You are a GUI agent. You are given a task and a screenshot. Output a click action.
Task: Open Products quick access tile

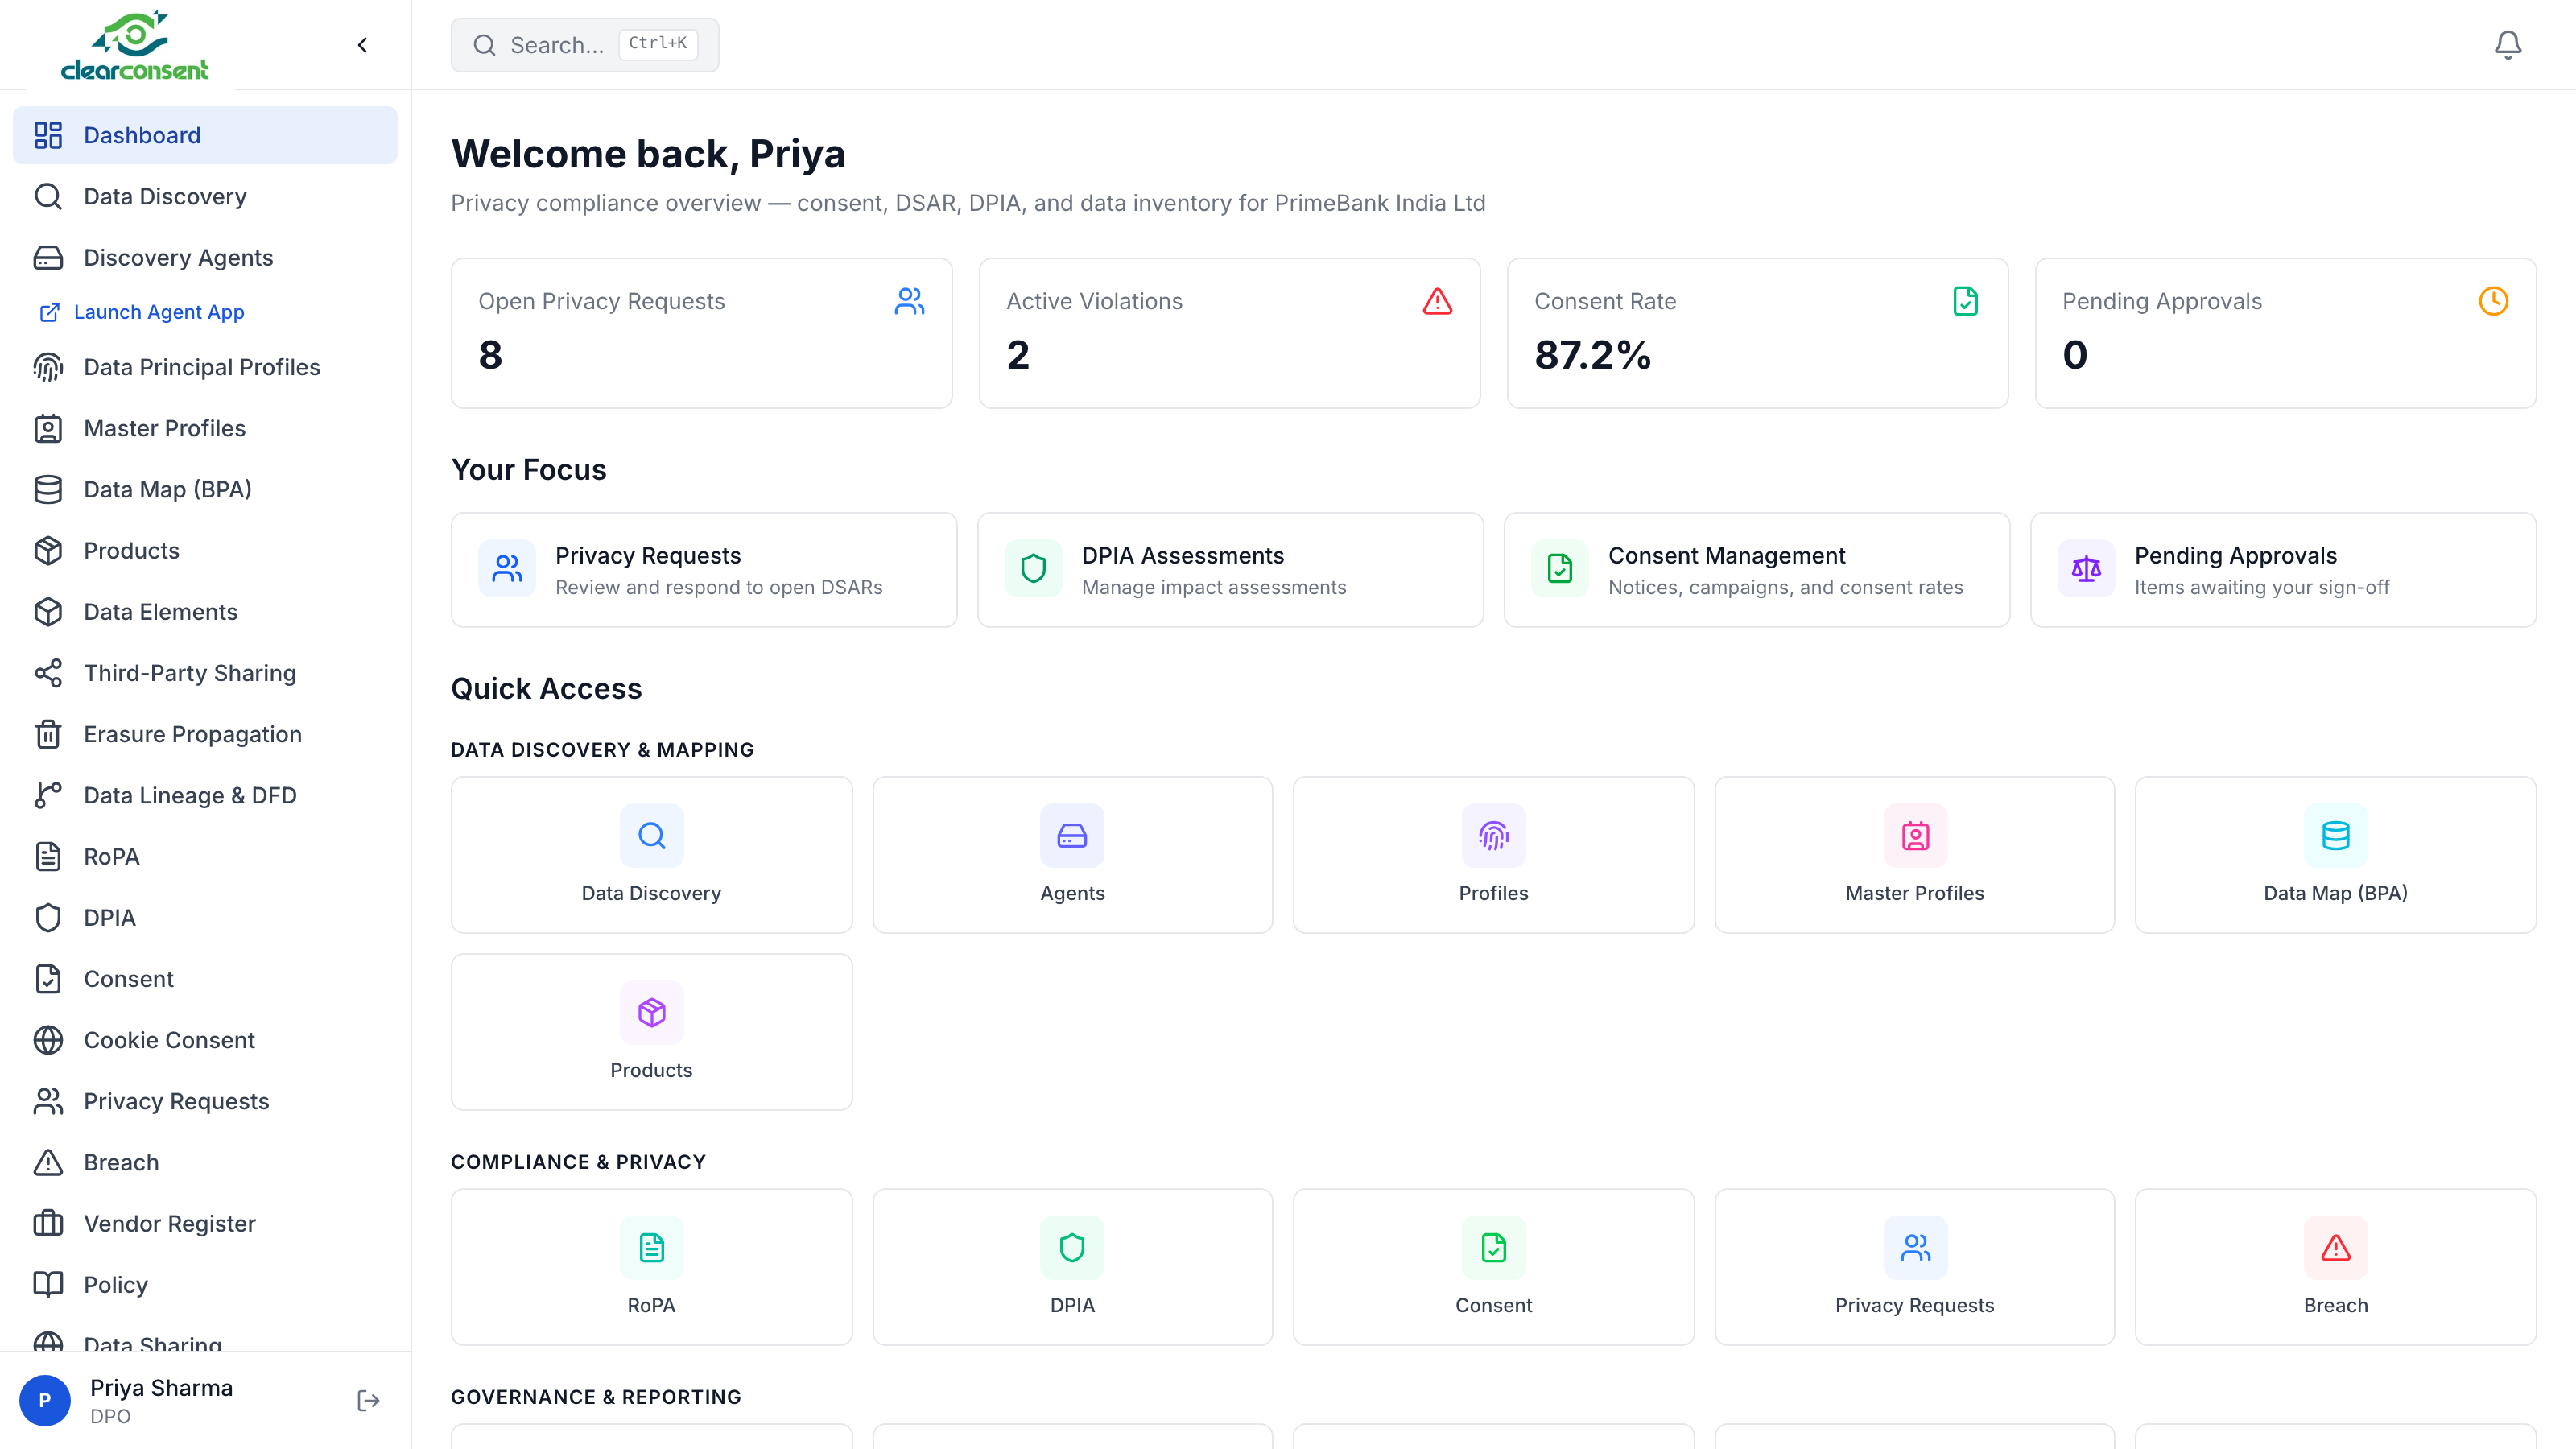651,1032
